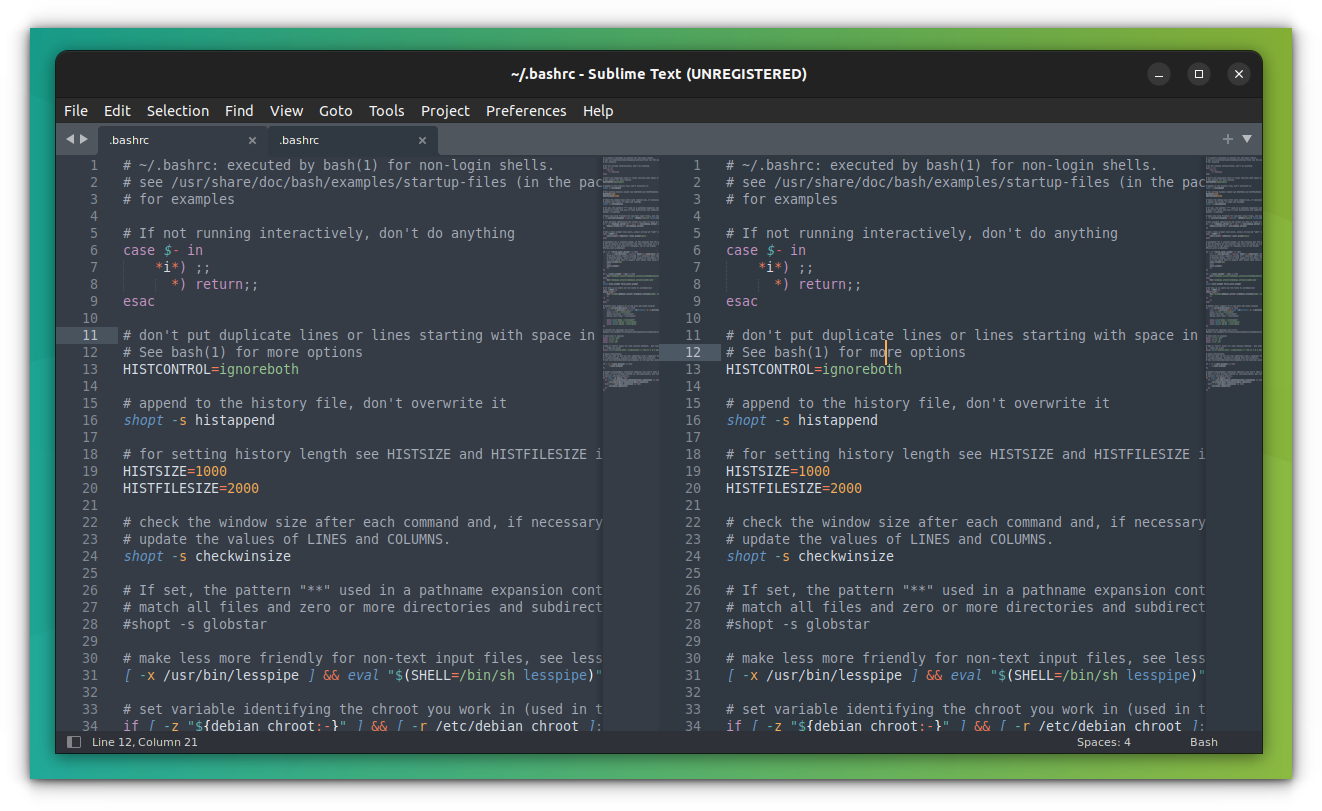Screen dimensions: 1322x811
Task: Click '# for examples' in left pane
Action: point(179,199)
